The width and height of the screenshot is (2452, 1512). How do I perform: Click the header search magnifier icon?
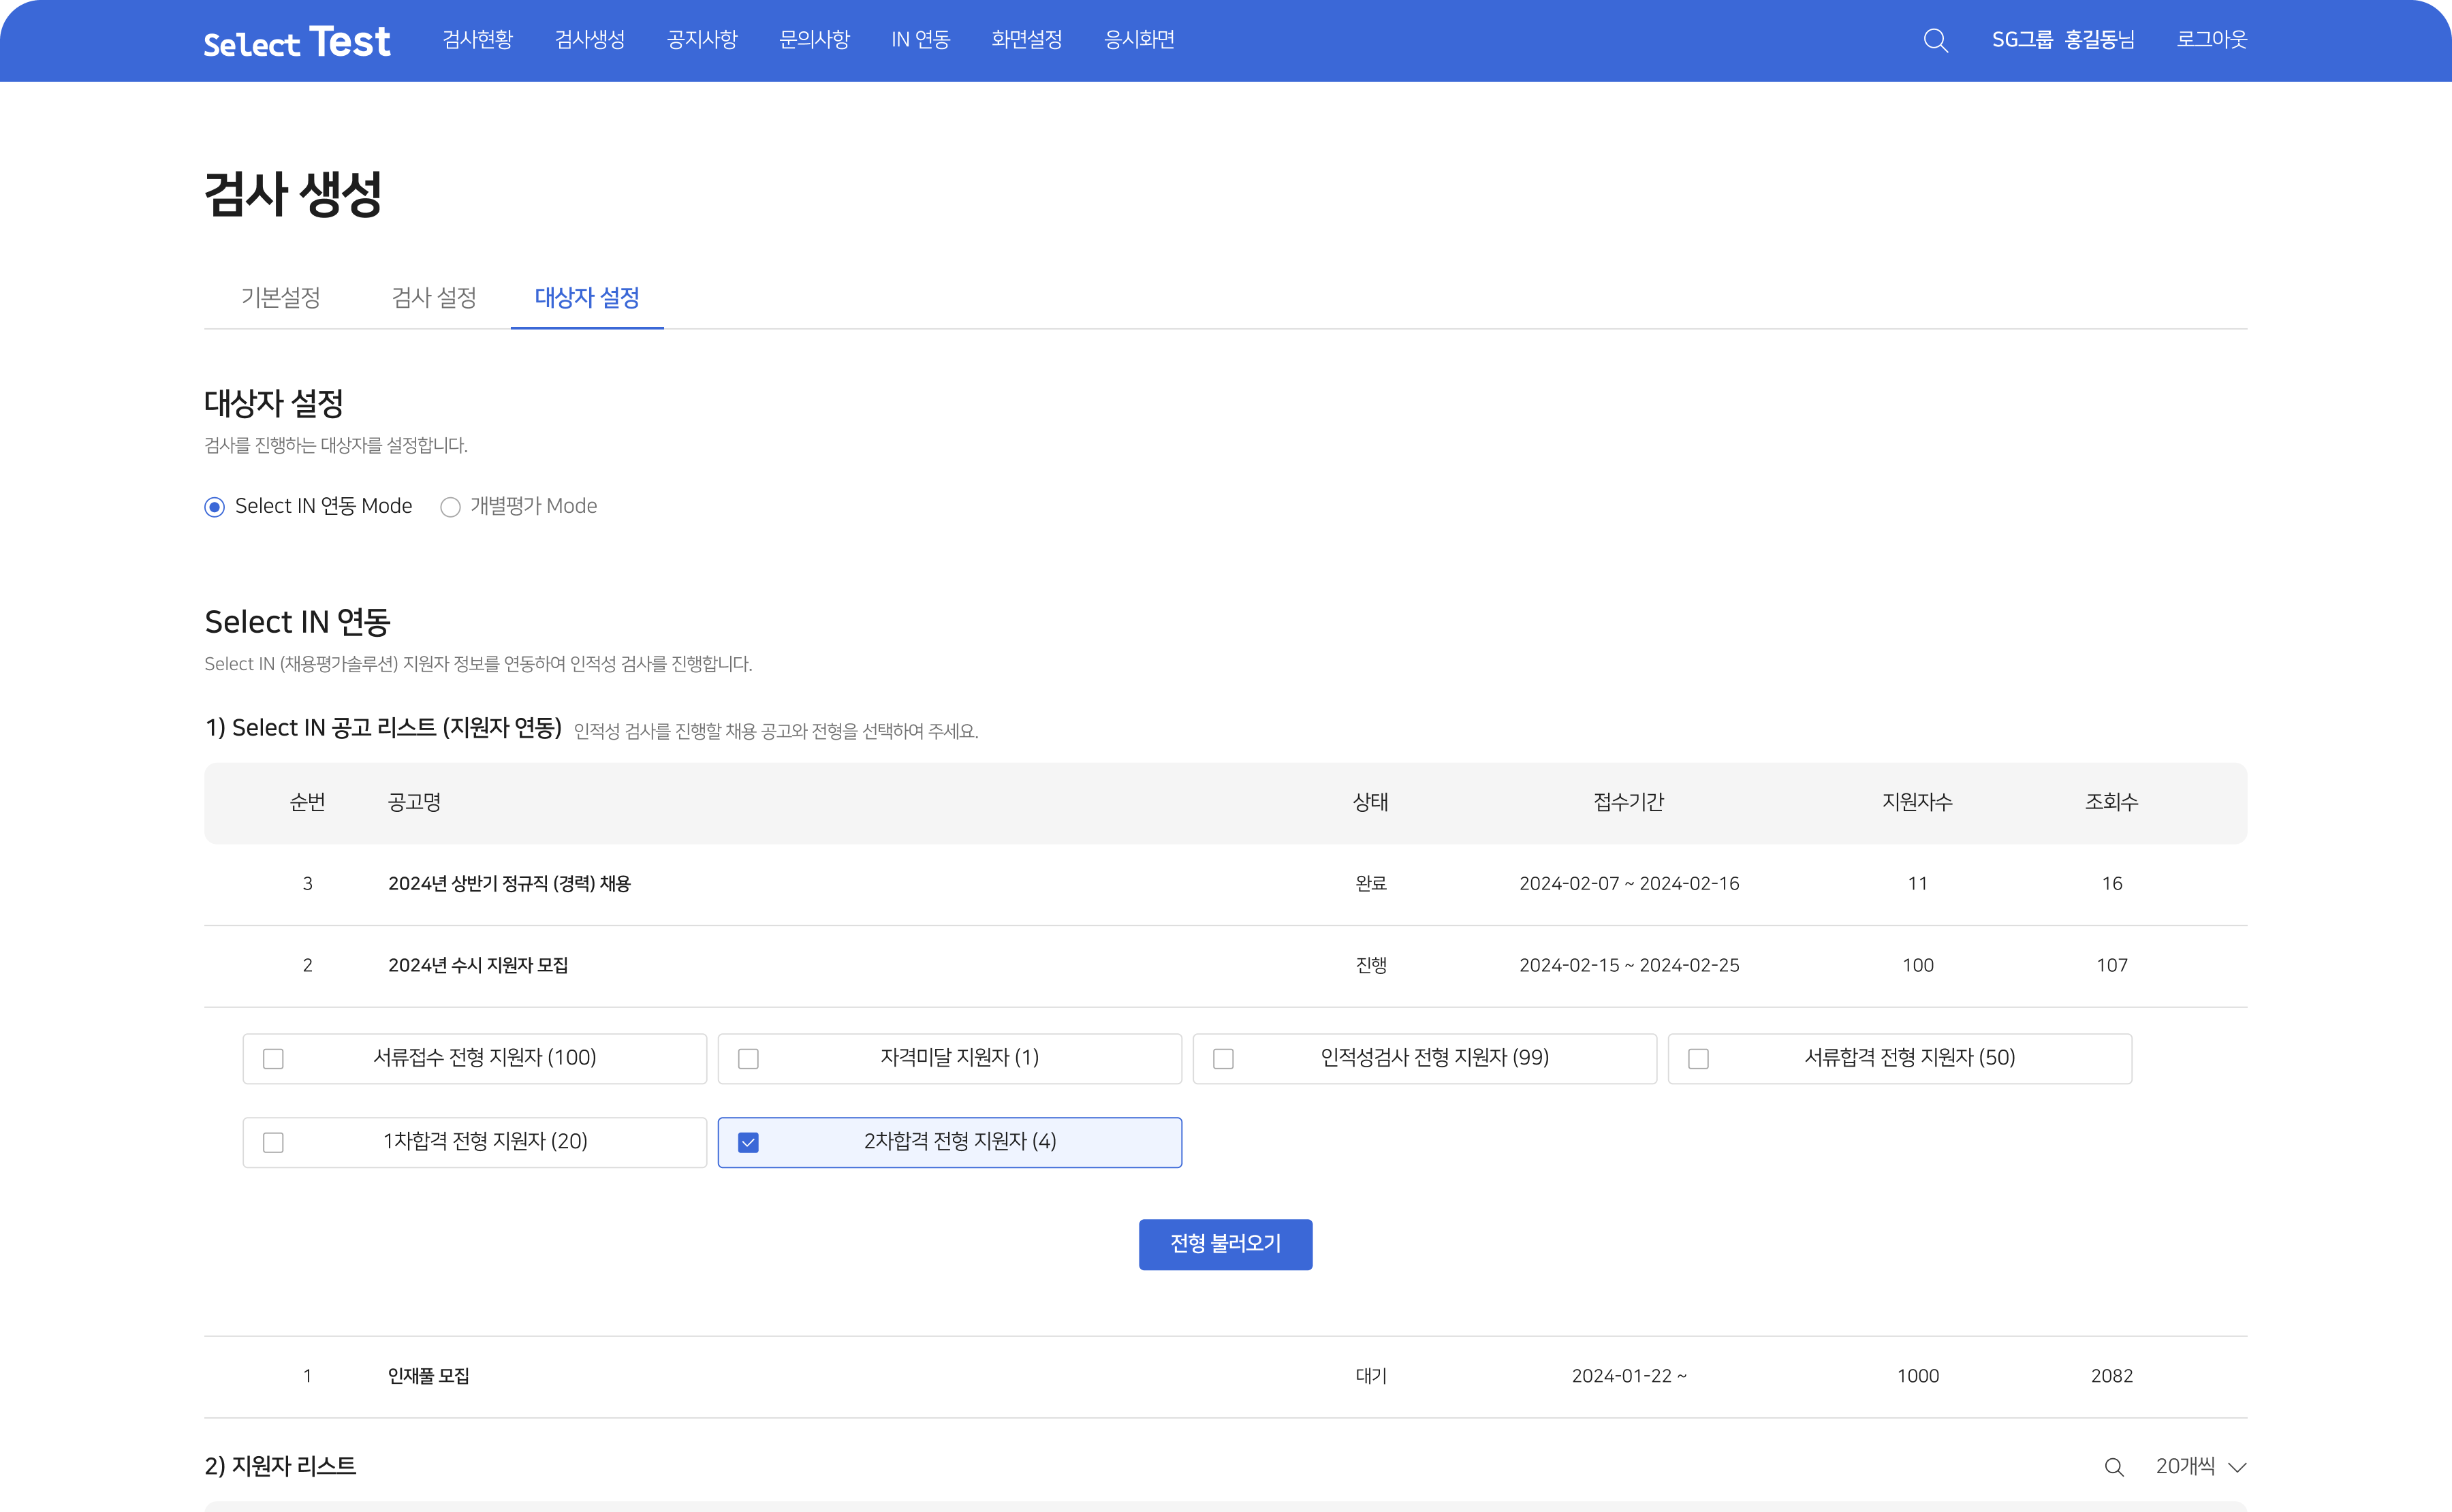tap(1935, 40)
